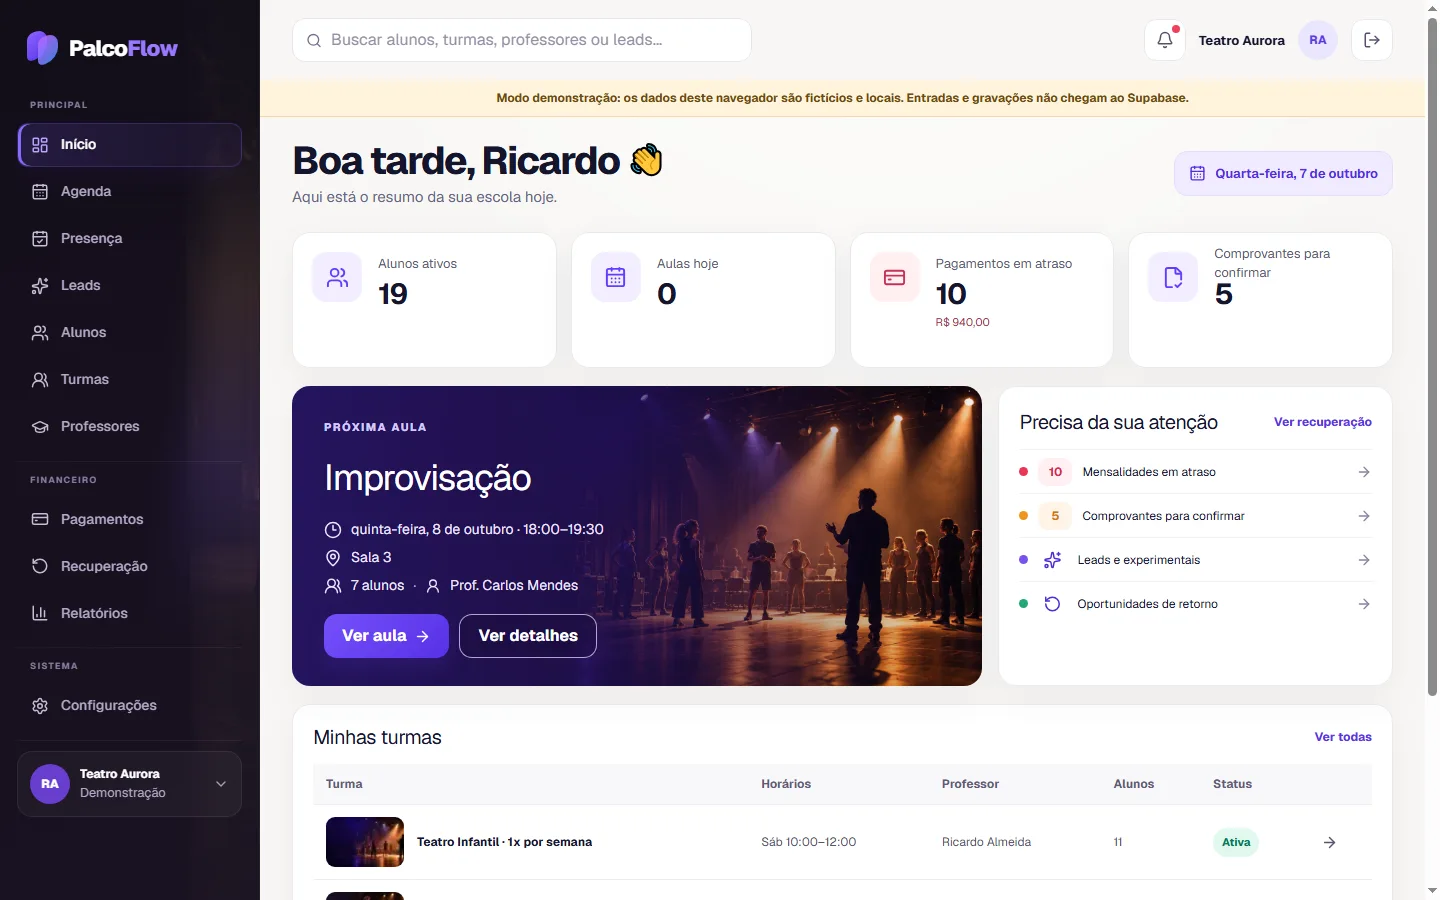The width and height of the screenshot is (1440, 900).
Task: Click the logout icon button
Action: click(x=1372, y=40)
